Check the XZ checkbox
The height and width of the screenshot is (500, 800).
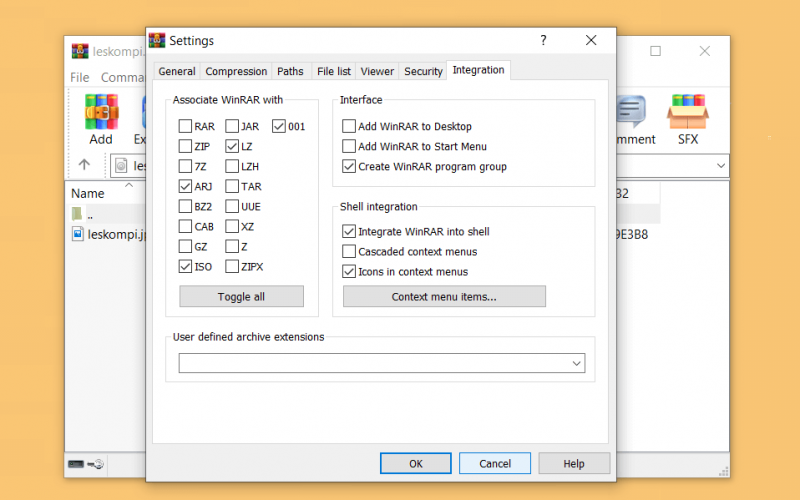232,226
